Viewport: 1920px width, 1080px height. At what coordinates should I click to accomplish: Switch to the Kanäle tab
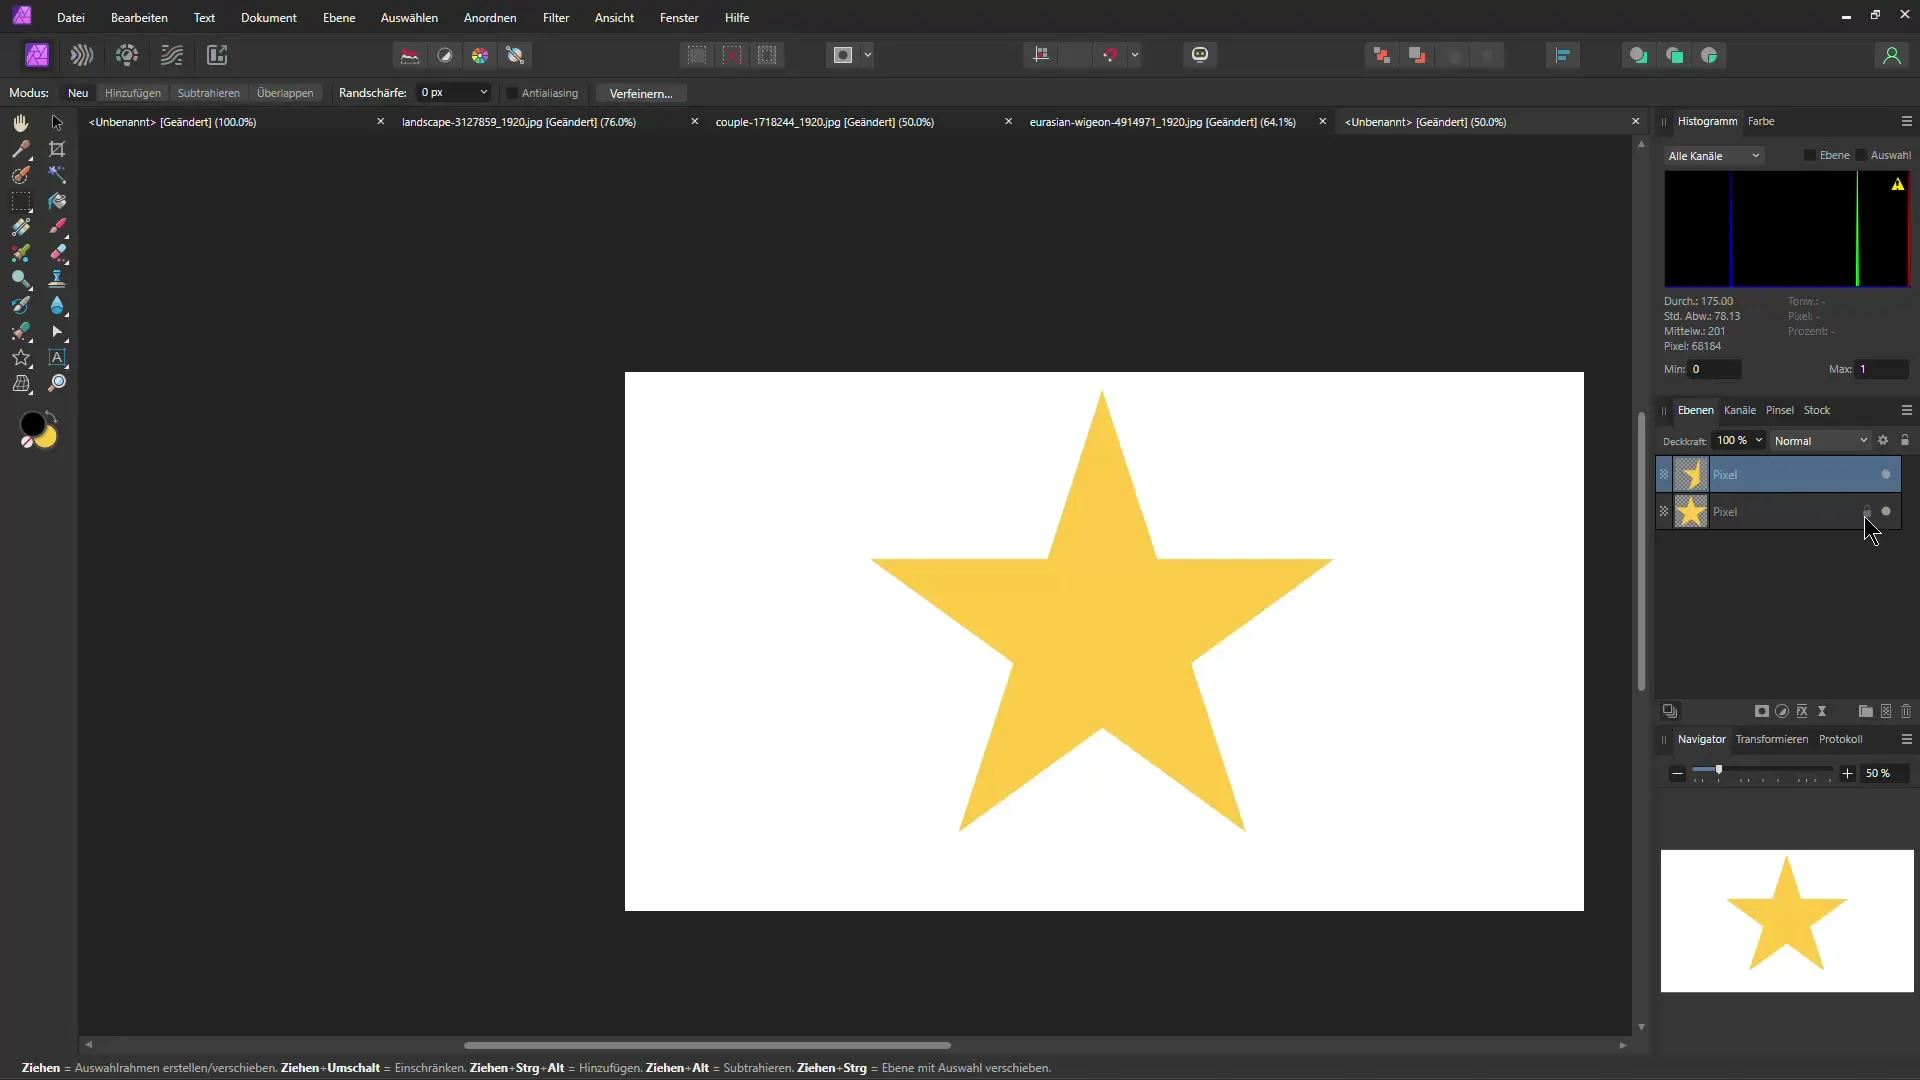pos(1740,410)
